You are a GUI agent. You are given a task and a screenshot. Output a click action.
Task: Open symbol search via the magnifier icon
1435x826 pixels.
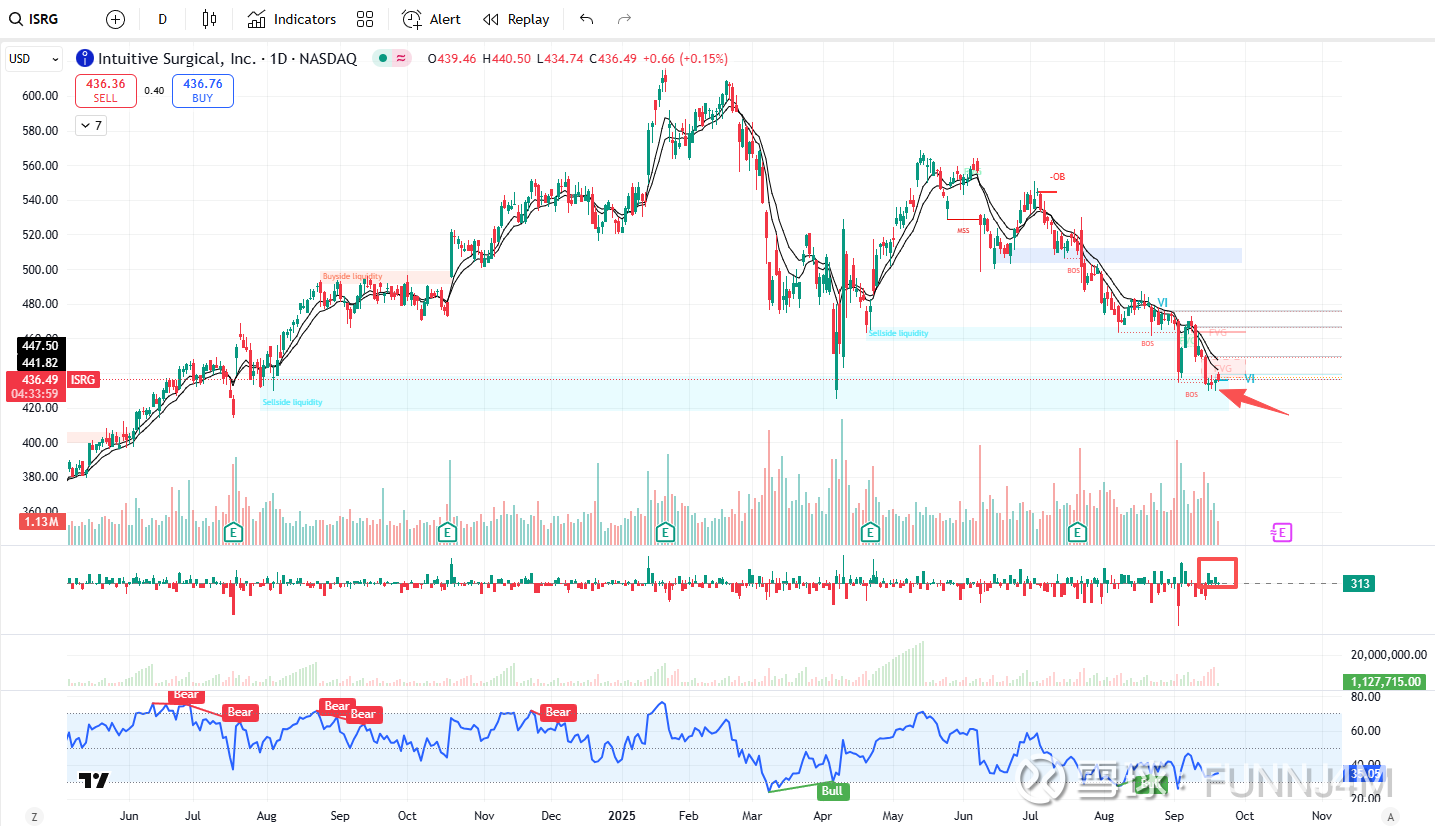click(x=17, y=19)
